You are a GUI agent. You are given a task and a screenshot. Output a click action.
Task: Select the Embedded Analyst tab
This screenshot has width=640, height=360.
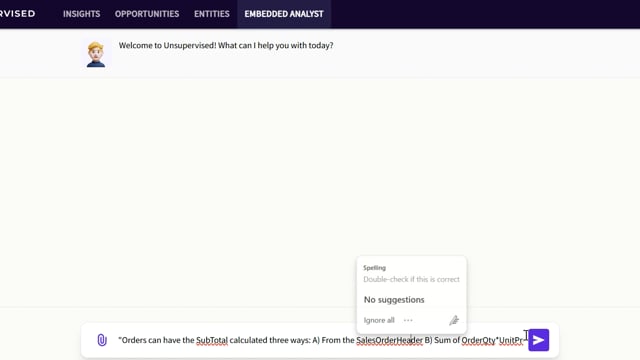tap(284, 14)
